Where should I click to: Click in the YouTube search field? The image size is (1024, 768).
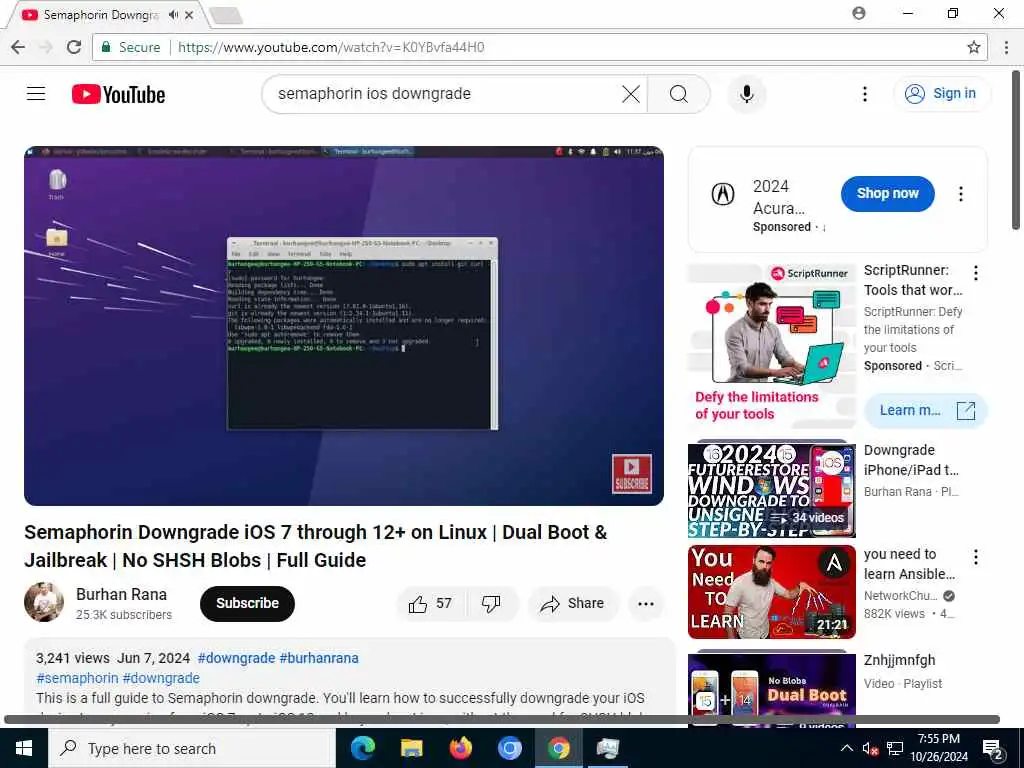pos(447,94)
